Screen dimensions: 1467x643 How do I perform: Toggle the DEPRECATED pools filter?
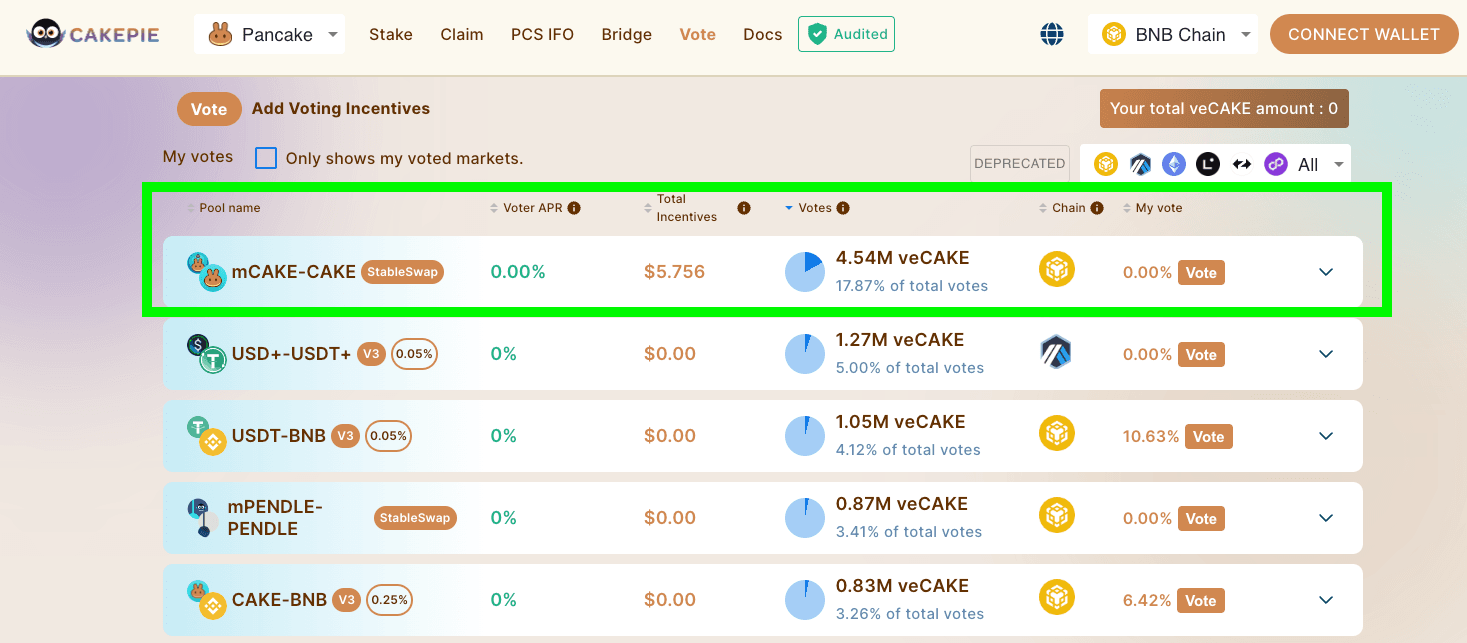(x=1019, y=164)
